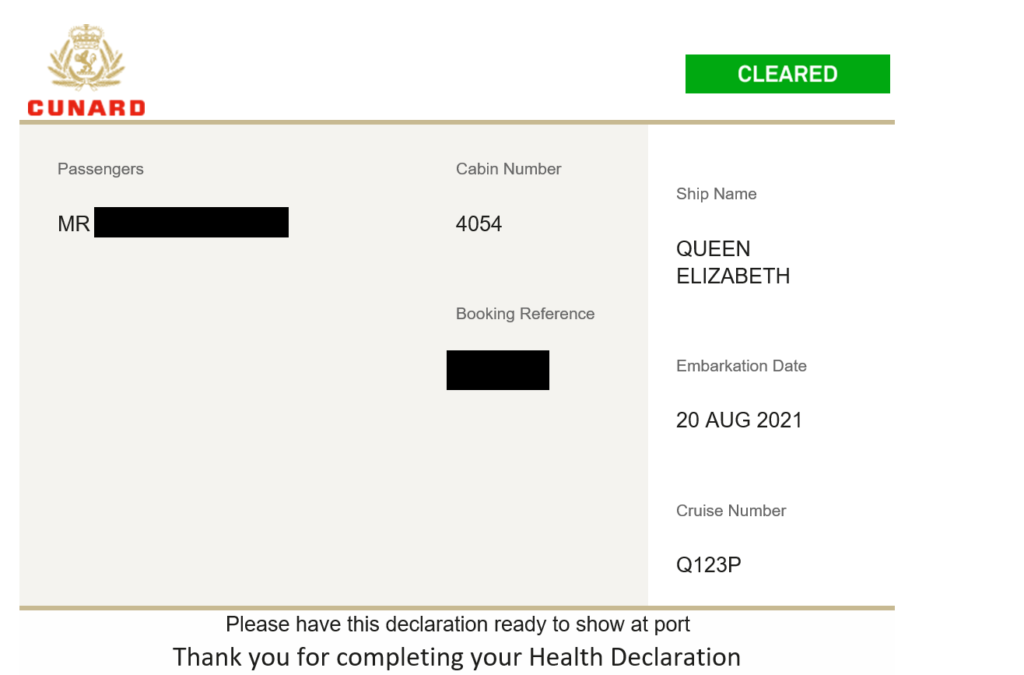Screen dimensions: 1024x675
Task: Select cruise number Q123P
Action: coord(709,565)
